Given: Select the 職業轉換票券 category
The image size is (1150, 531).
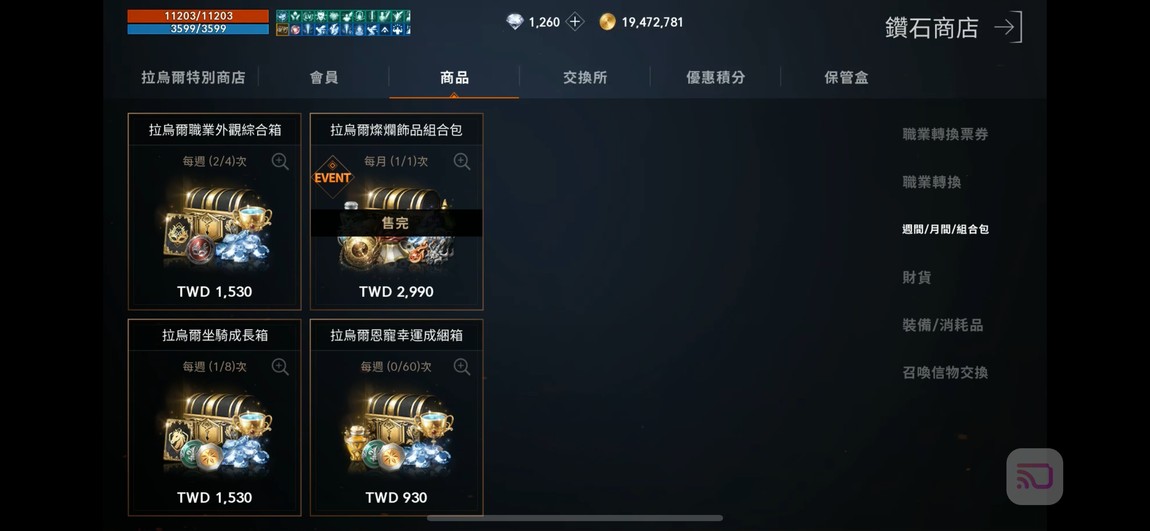Looking at the screenshot, I should click(x=945, y=134).
